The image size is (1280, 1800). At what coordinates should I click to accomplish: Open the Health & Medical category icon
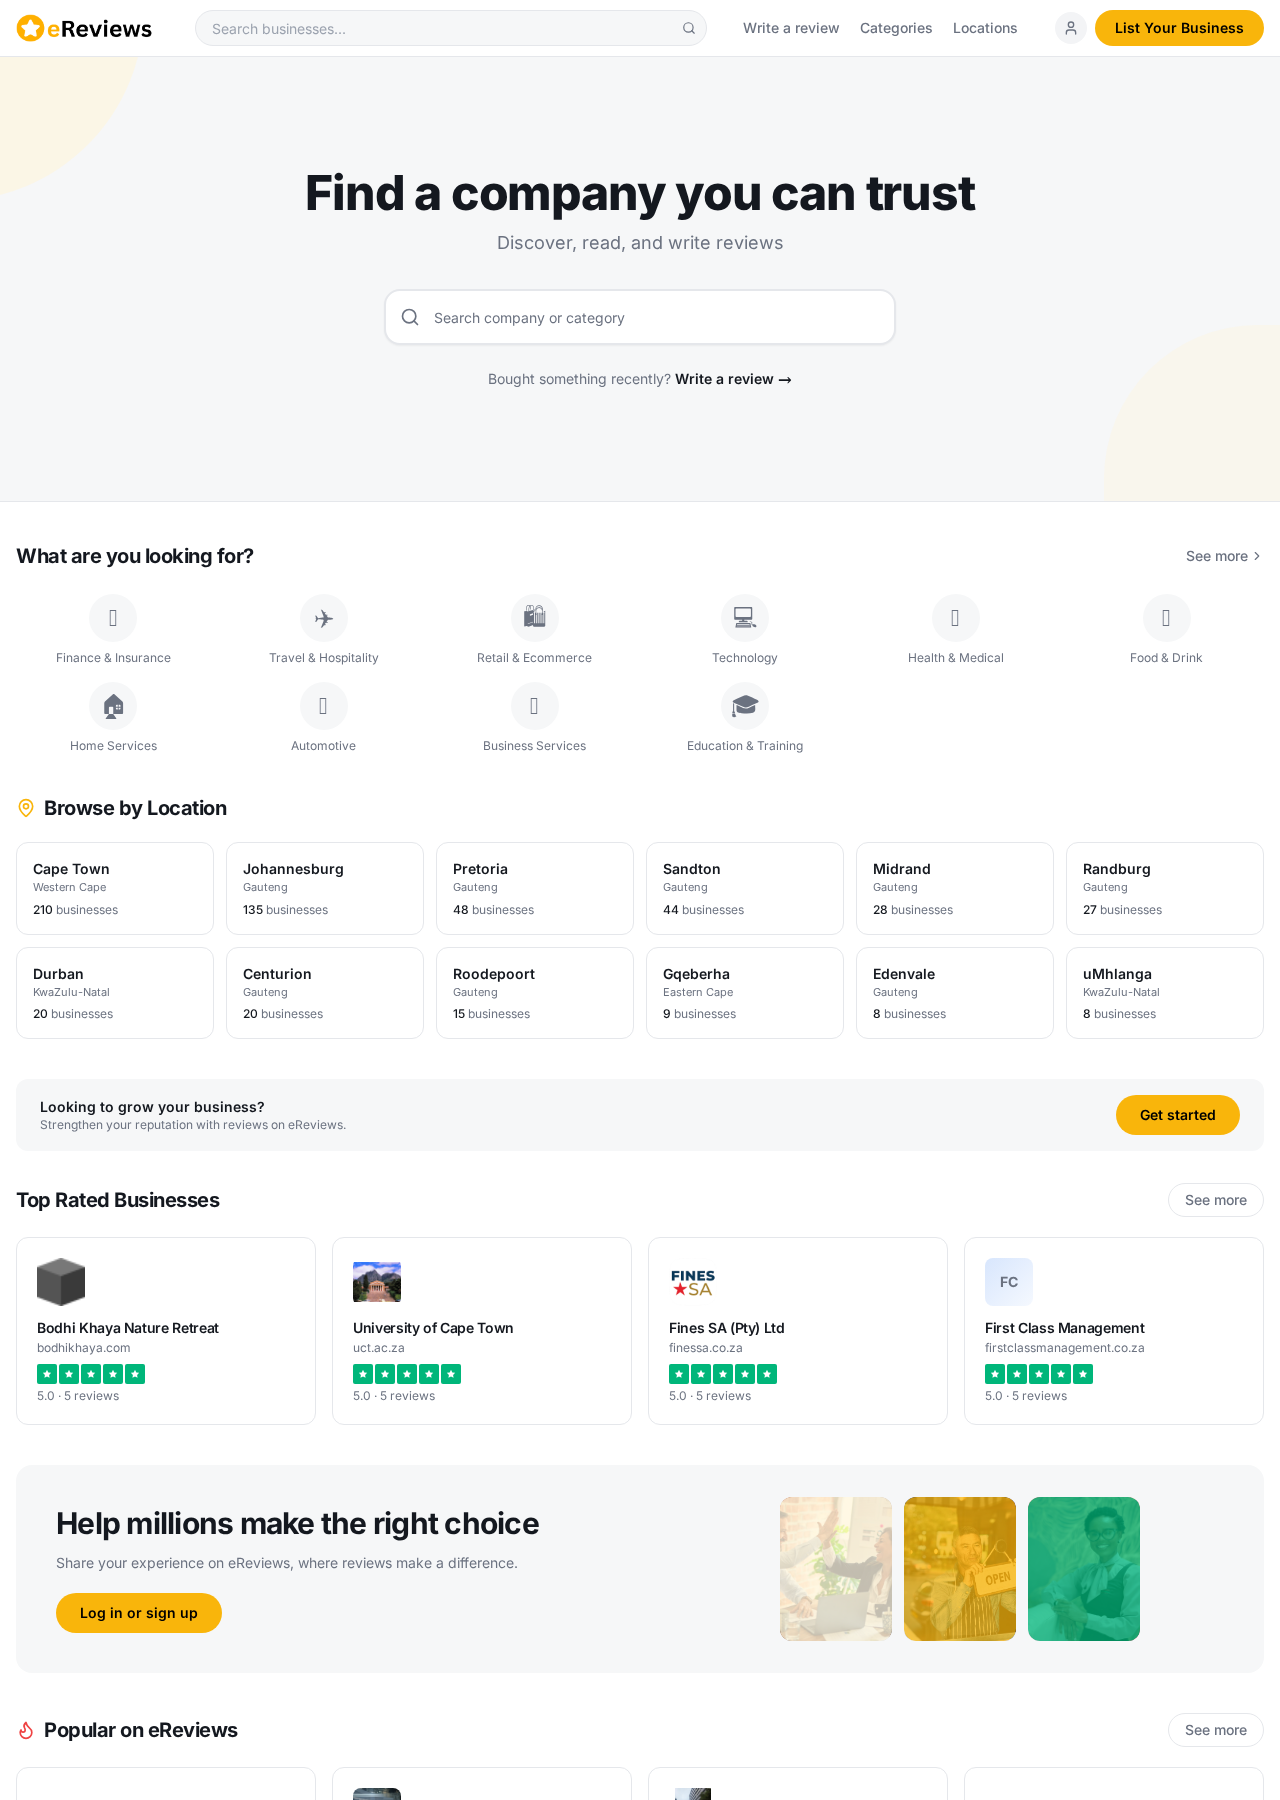(x=956, y=618)
